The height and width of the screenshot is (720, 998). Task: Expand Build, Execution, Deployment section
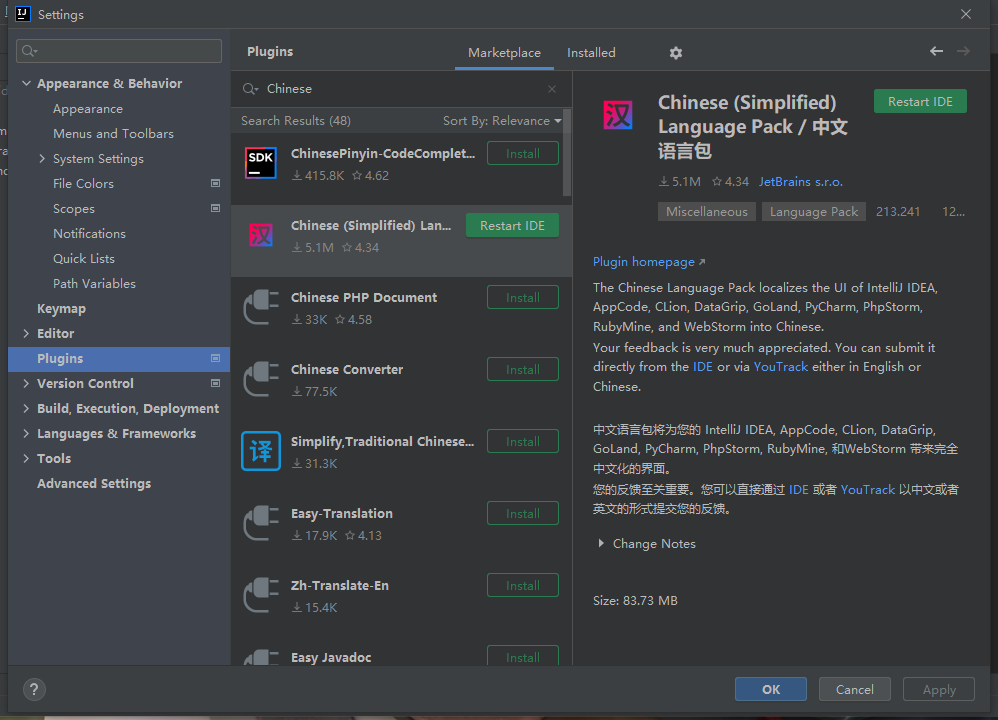pos(26,408)
